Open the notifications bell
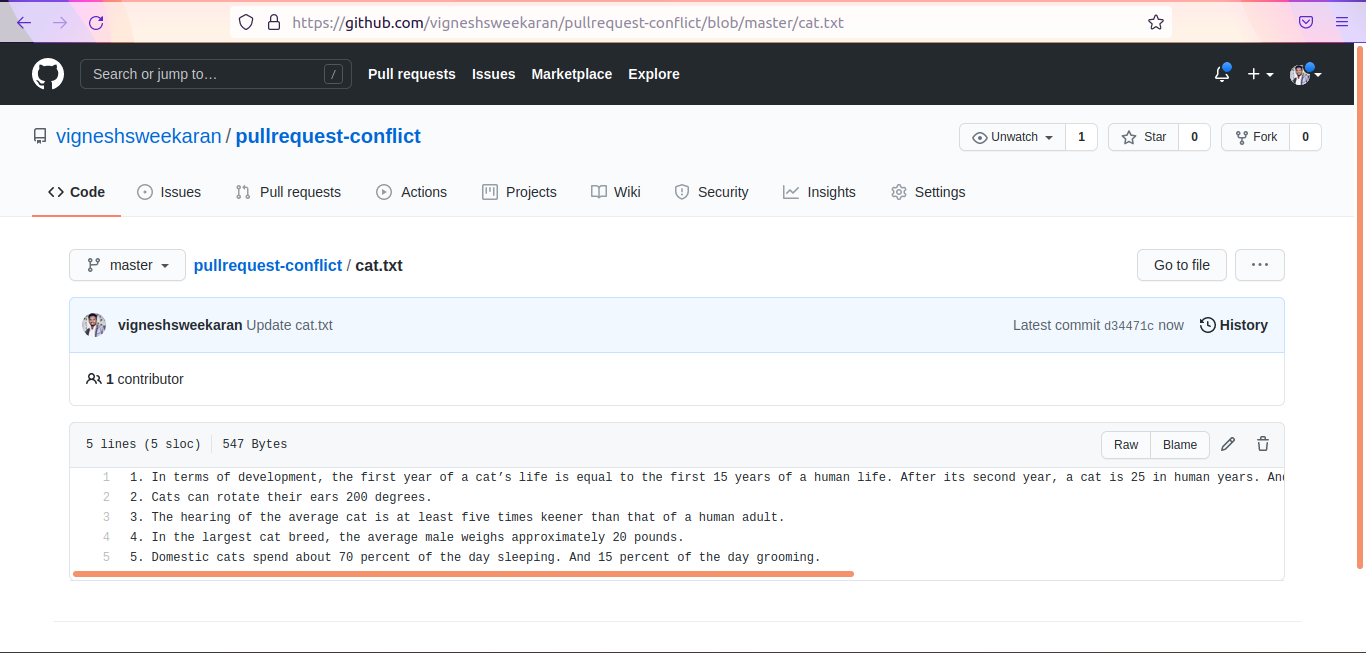The image size is (1366, 653). (1221, 73)
